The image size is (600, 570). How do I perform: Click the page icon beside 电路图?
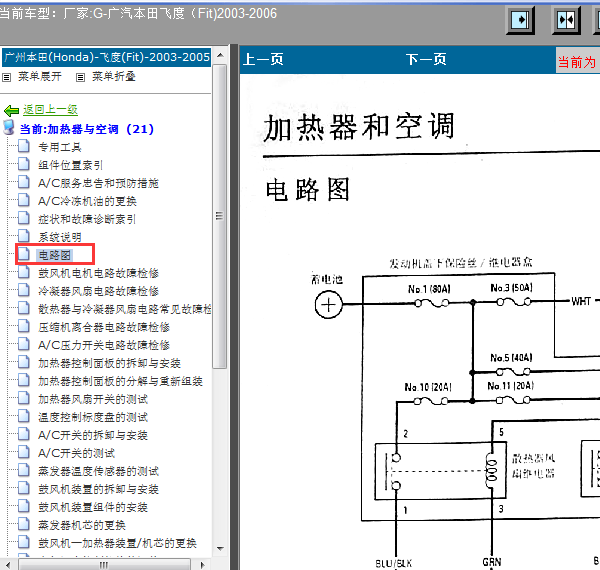click(x=24, y=254)
